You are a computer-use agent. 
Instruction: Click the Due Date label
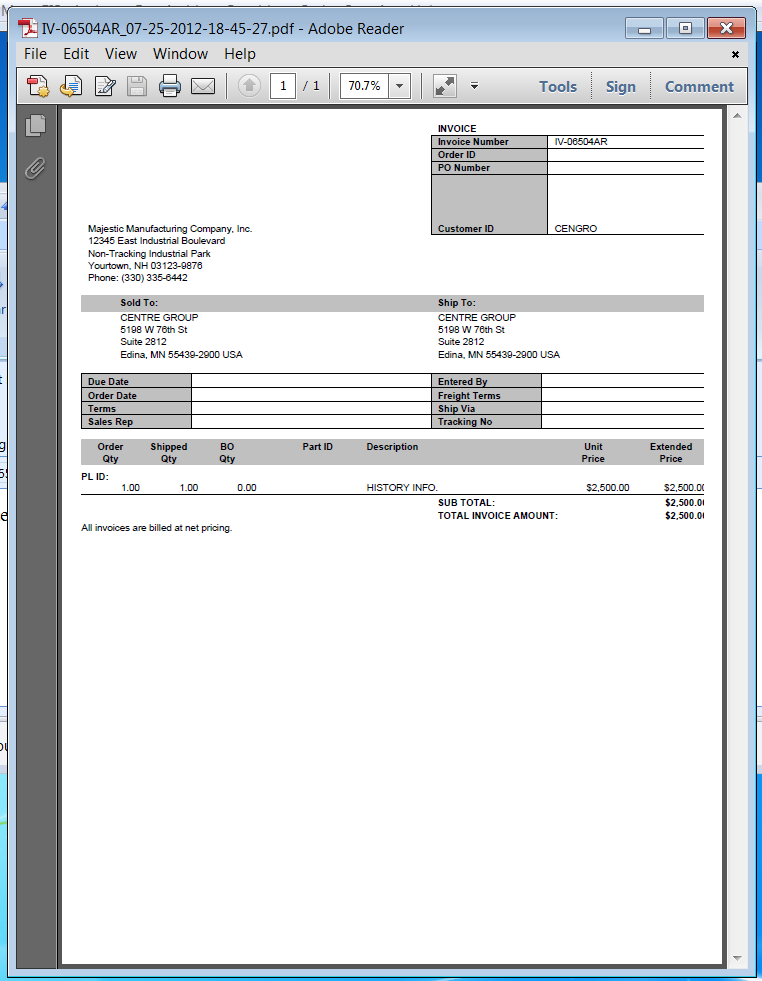(x=108, y=382)
